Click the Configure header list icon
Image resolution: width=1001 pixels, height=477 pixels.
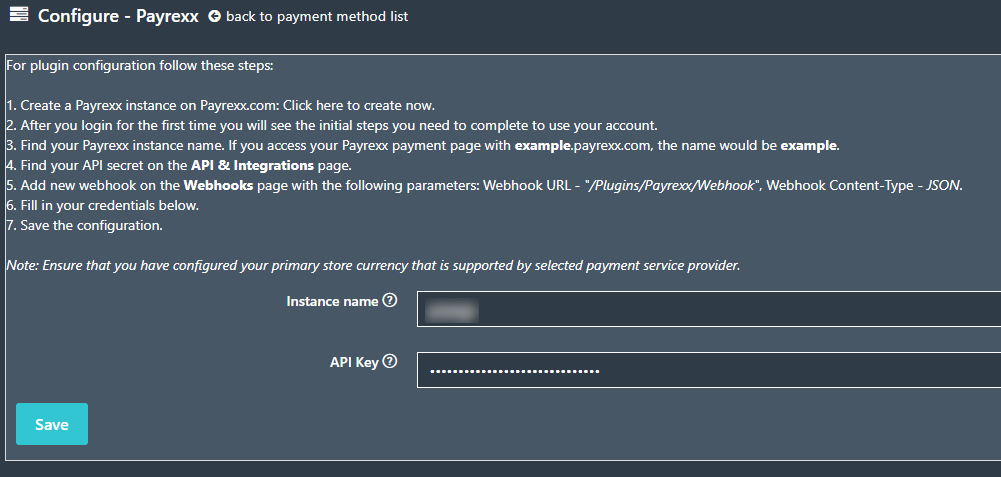point(19,14)
